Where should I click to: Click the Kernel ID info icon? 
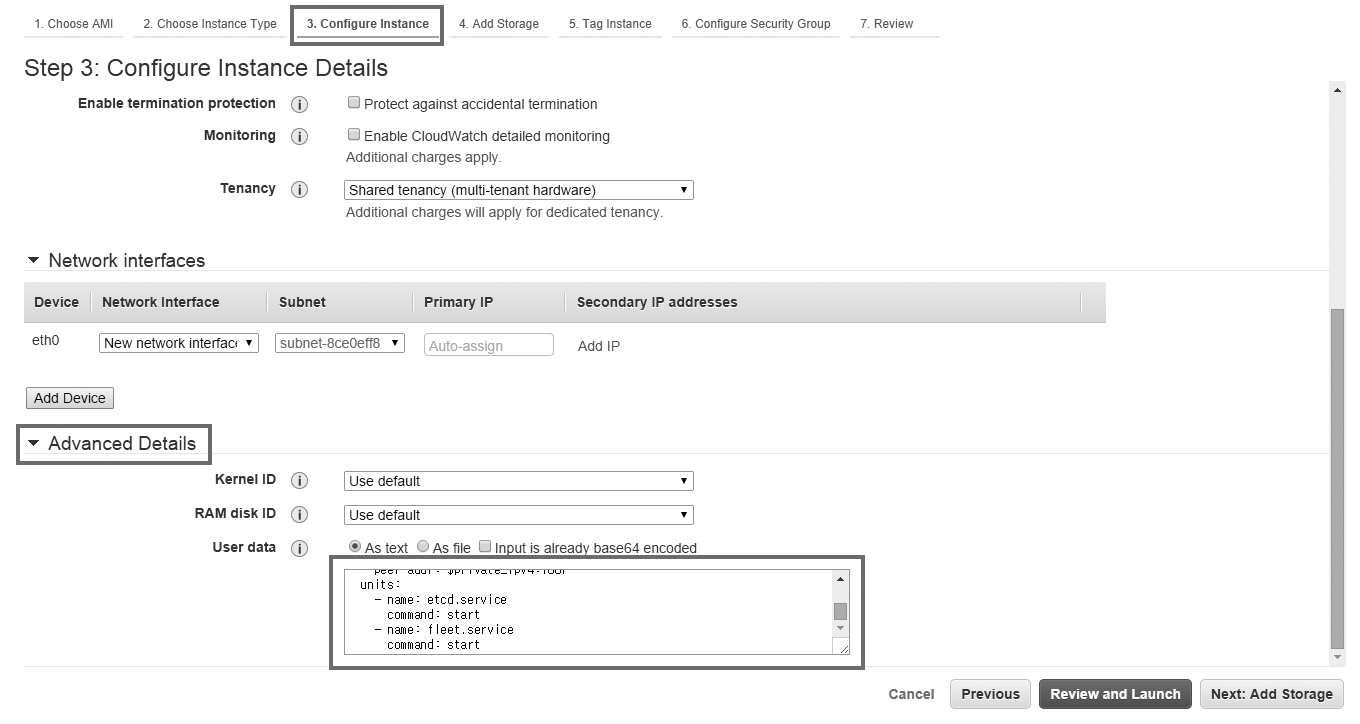pos(299,481)
